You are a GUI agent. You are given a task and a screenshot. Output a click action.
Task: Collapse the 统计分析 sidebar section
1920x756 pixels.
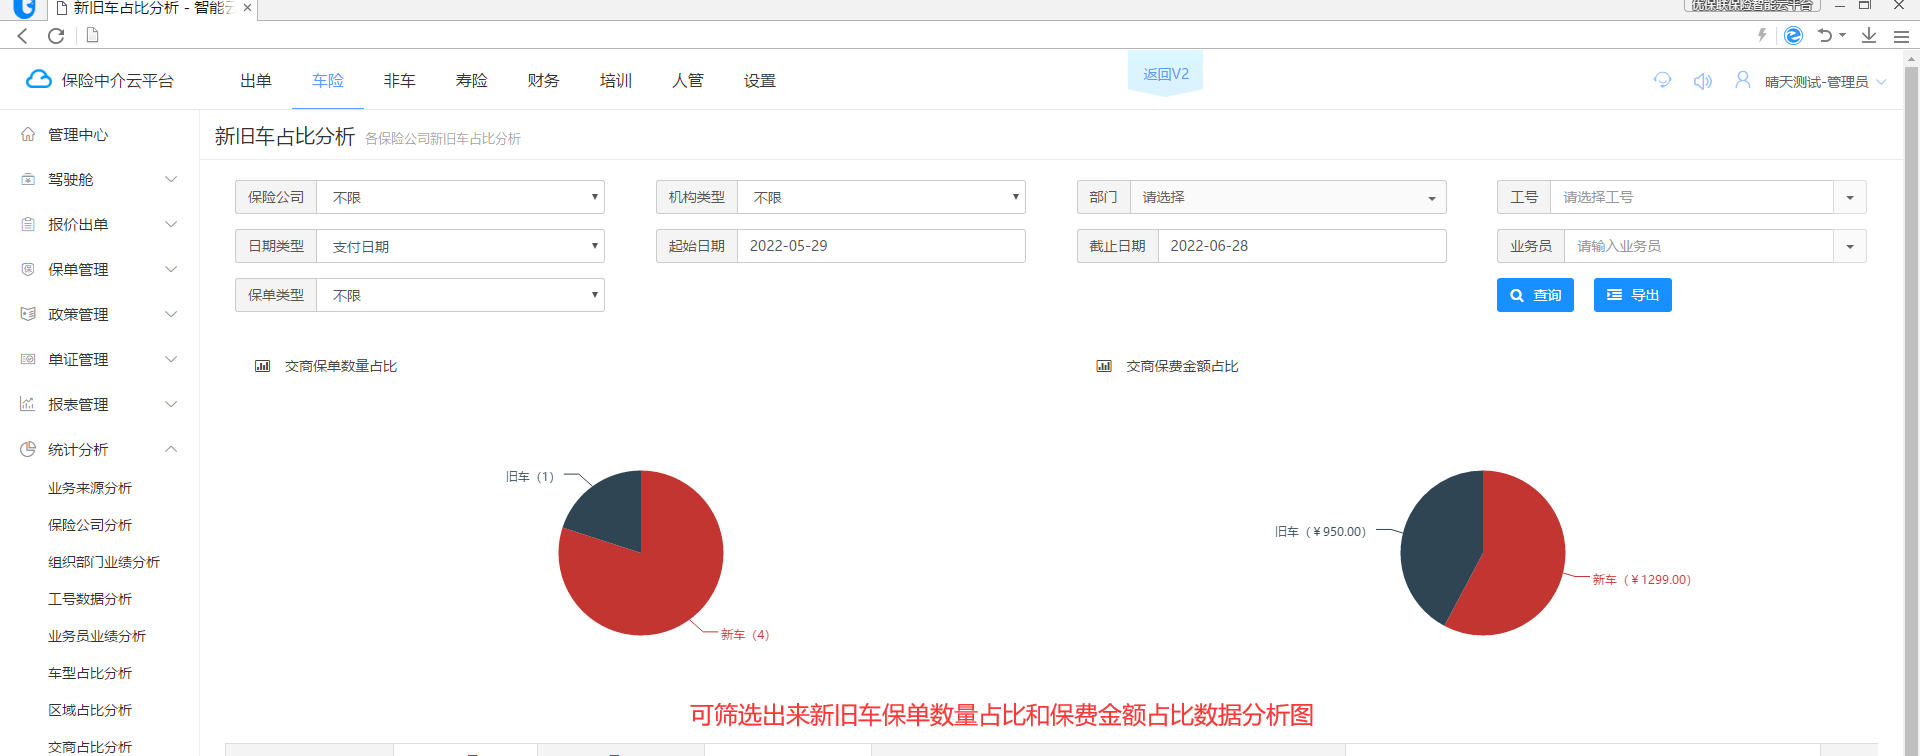(x=171, y=449)
